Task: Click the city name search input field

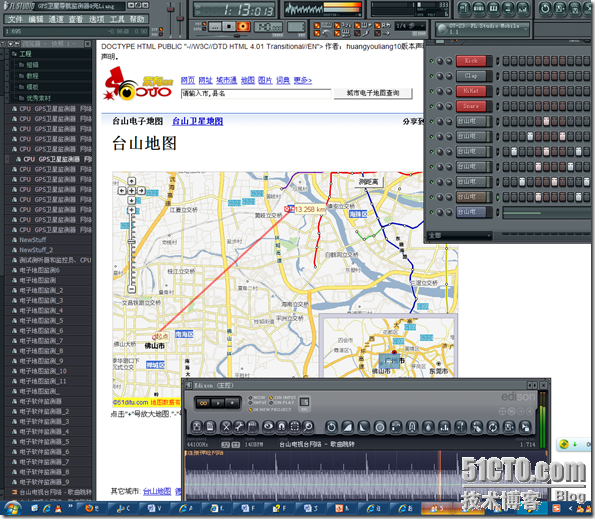Action: coord(256,93)
